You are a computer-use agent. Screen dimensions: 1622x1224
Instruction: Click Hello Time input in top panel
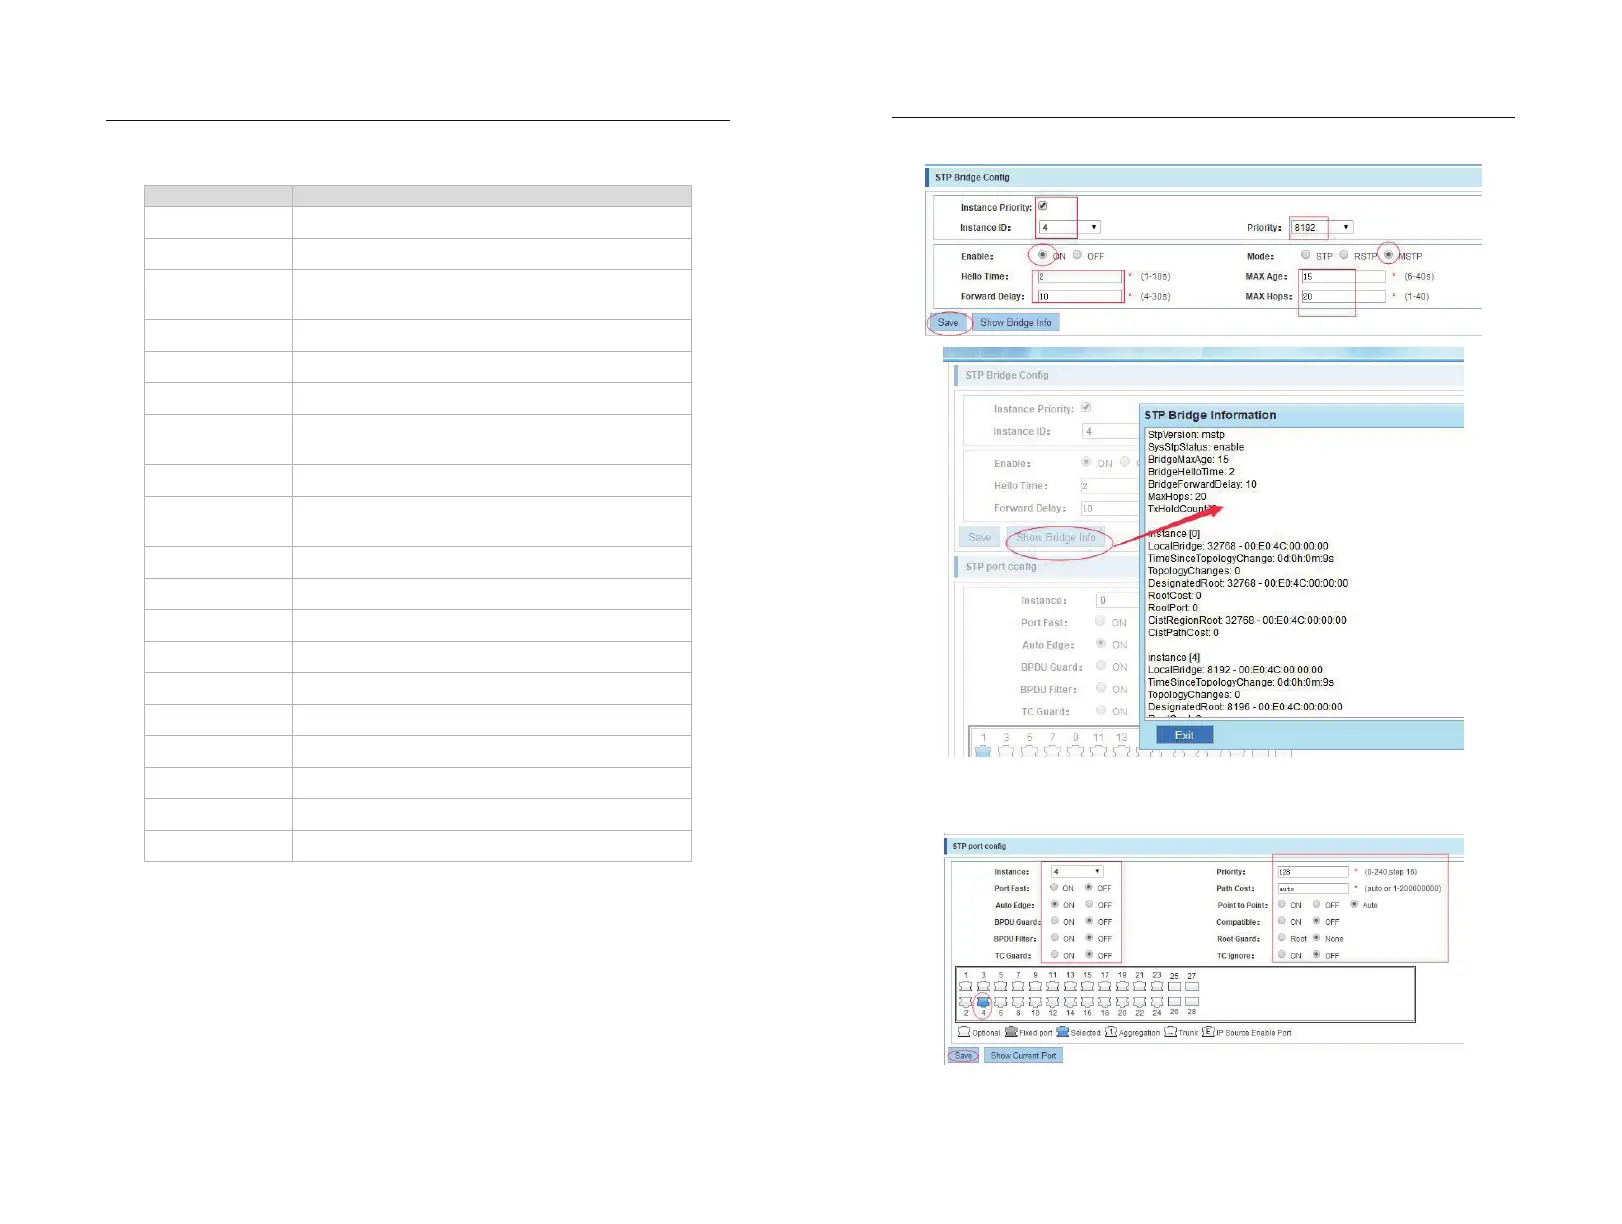[1080, 276]
